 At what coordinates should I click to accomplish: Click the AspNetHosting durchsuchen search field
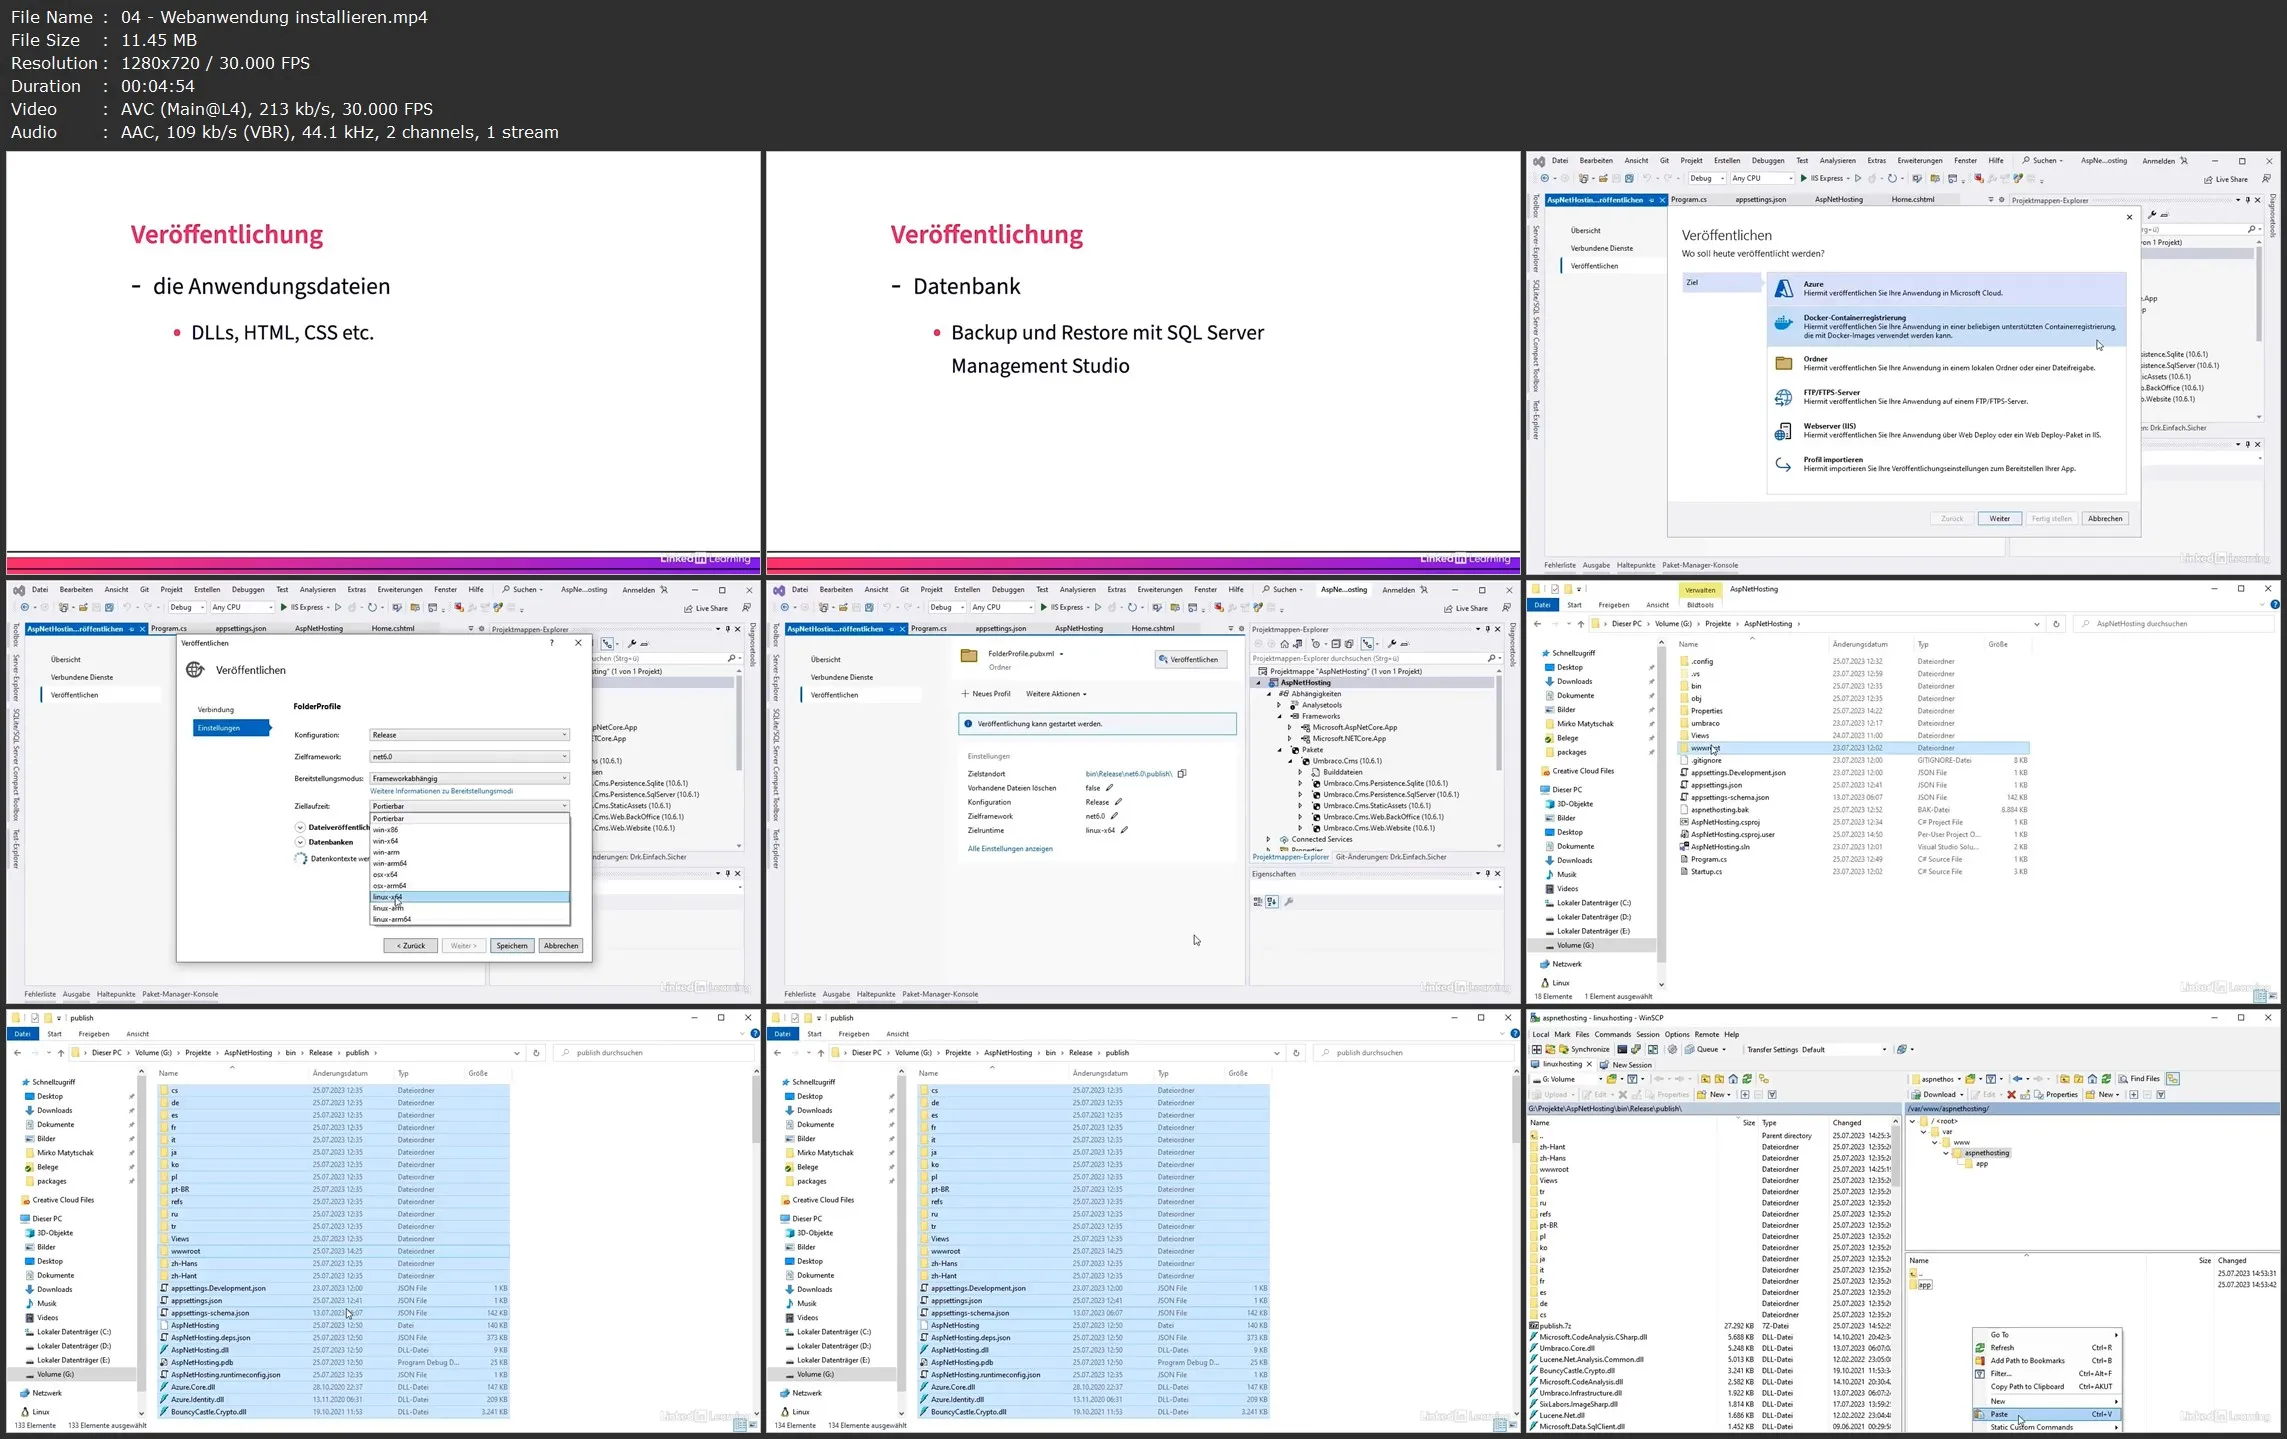(2172, 624)
